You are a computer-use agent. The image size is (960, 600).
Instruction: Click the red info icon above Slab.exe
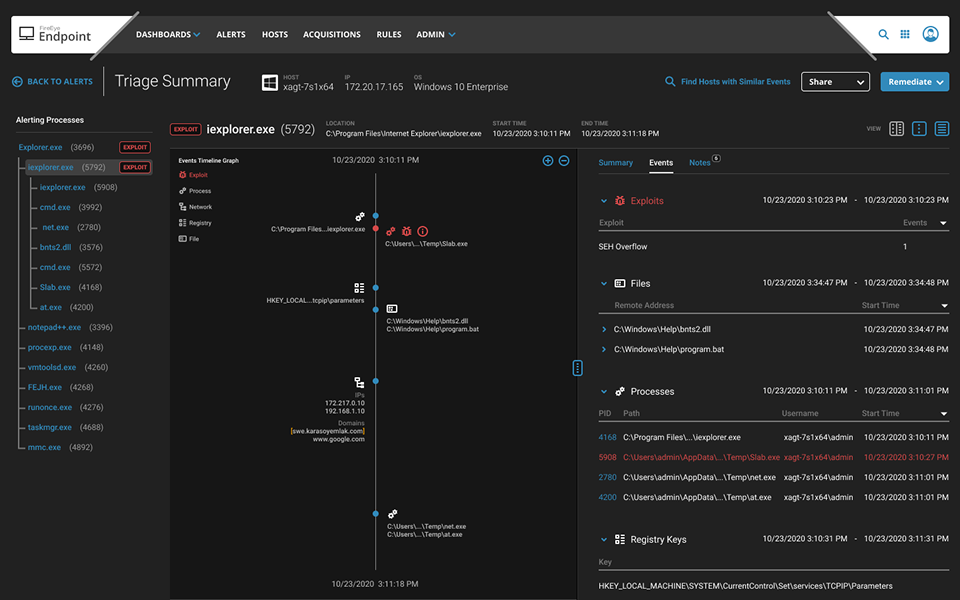(422, 231)
